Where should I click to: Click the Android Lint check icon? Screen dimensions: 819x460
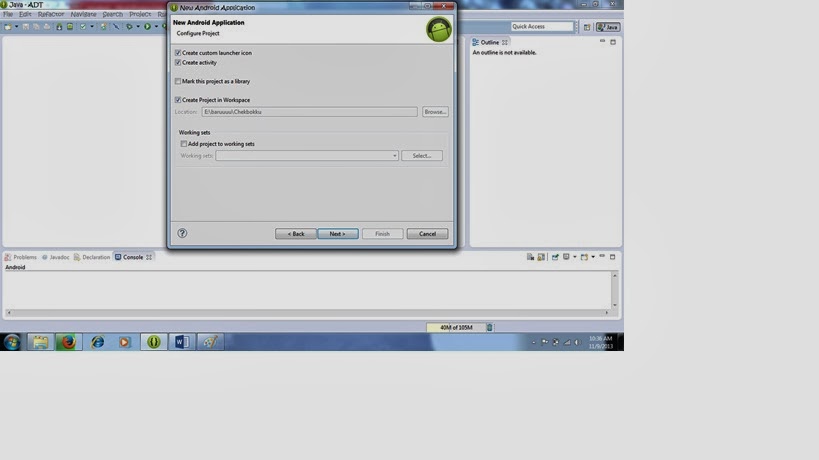click(83, 27)
